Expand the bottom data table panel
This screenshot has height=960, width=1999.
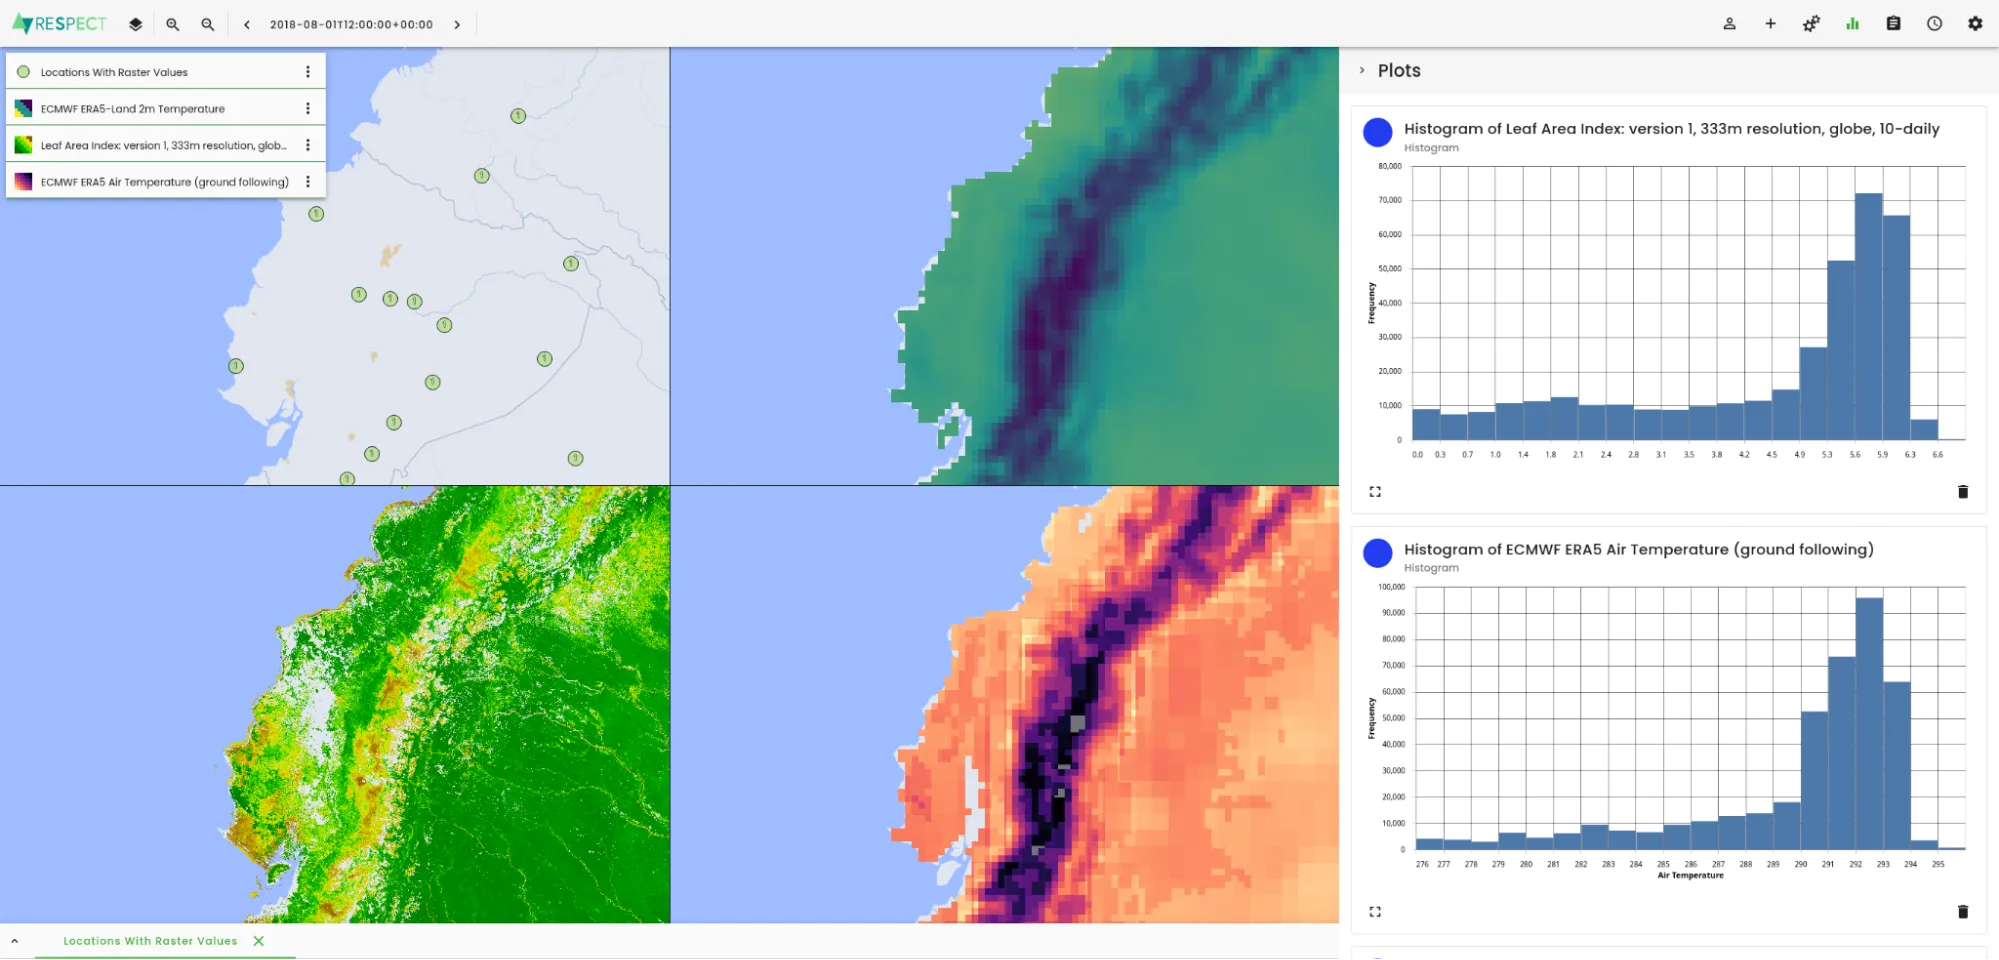click(15, 941)
